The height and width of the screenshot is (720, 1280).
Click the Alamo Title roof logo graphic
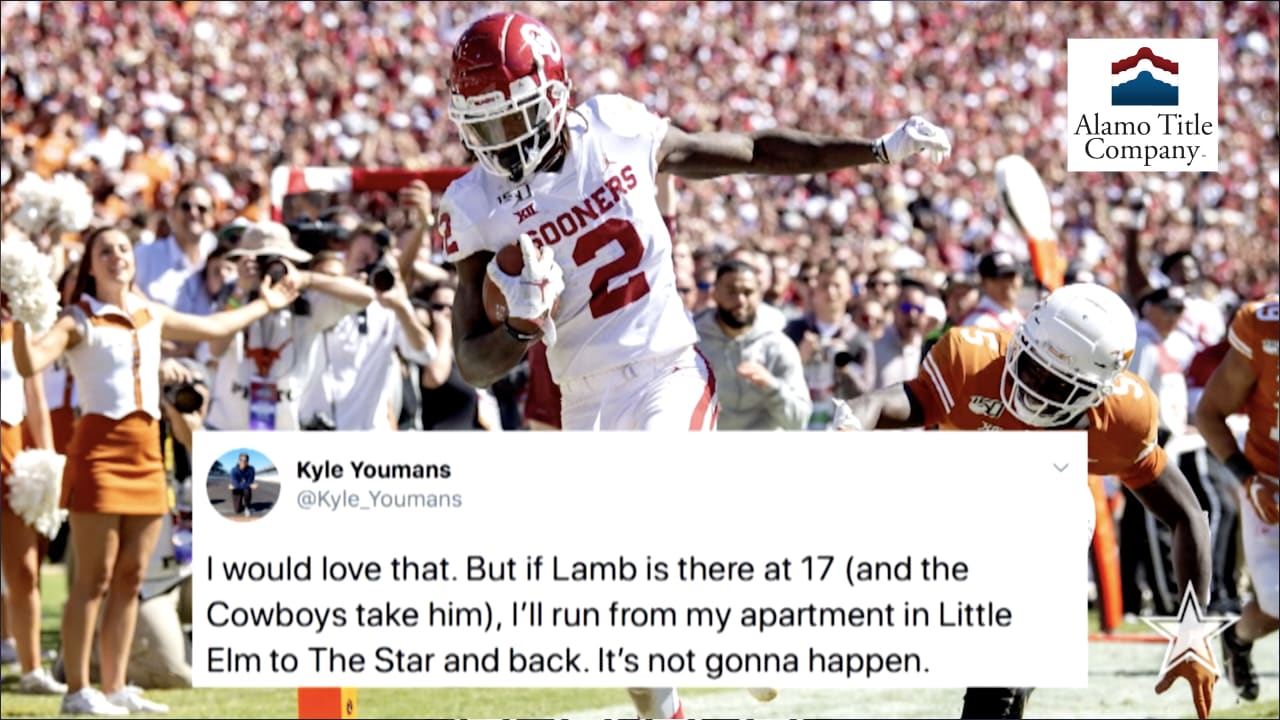[1143, 76]
